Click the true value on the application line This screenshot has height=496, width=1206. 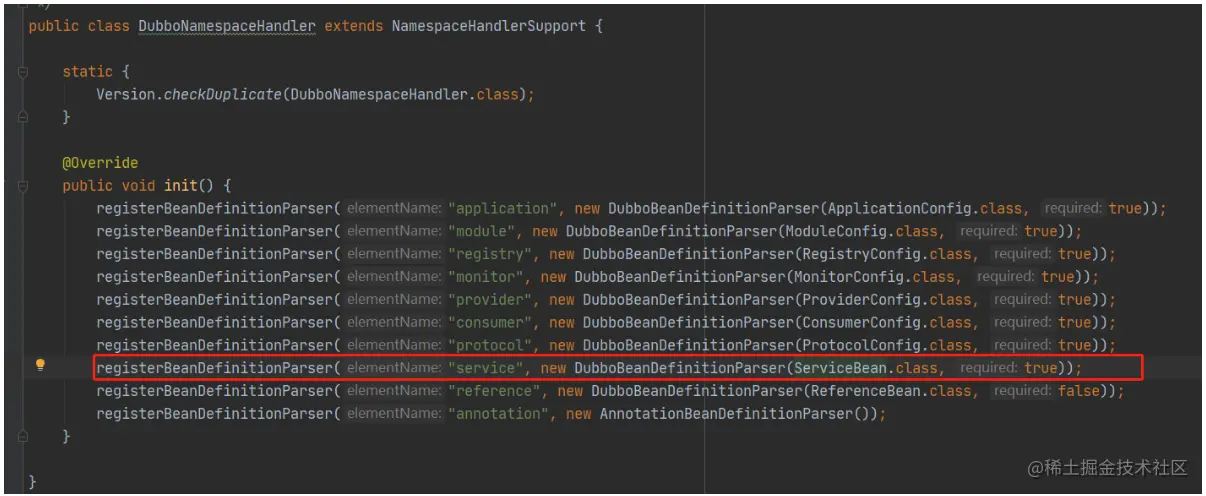1125,208
